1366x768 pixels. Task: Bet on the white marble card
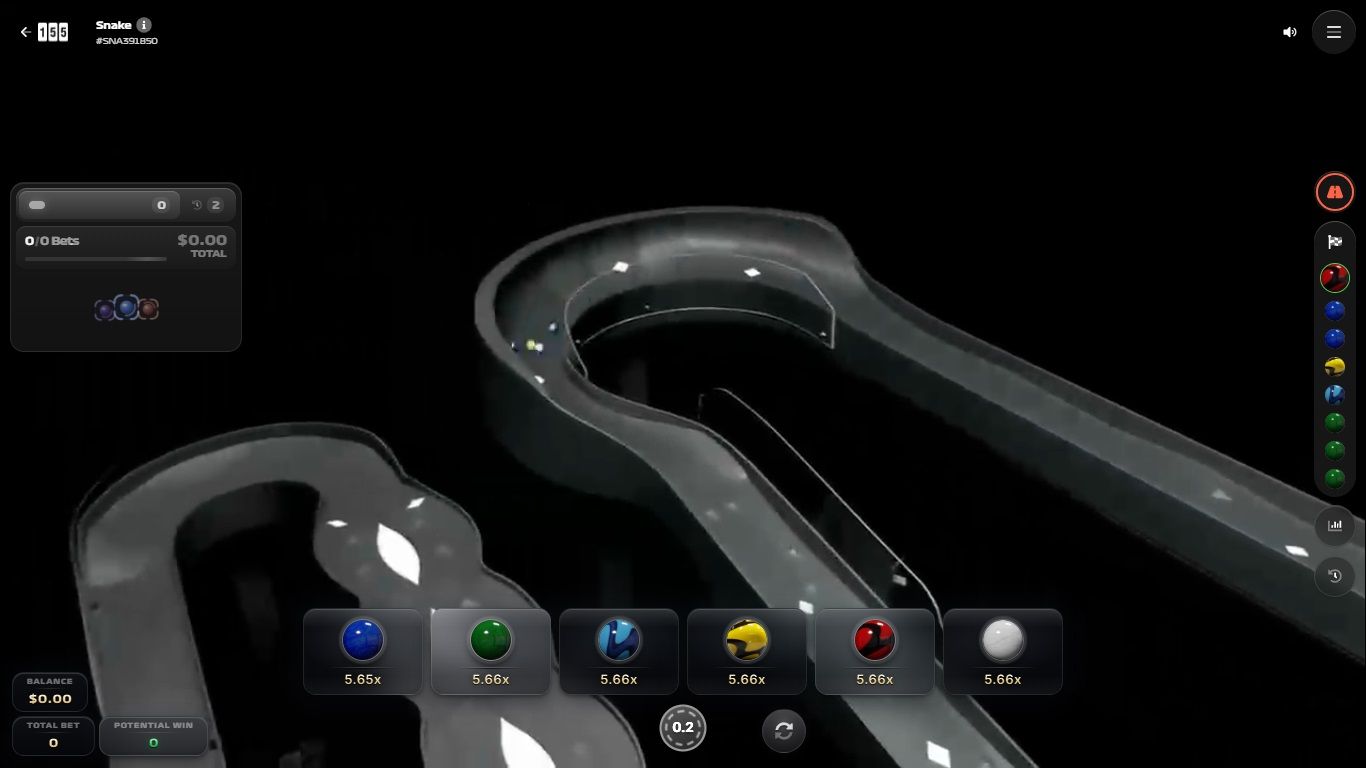click(x=1003, y=651)
